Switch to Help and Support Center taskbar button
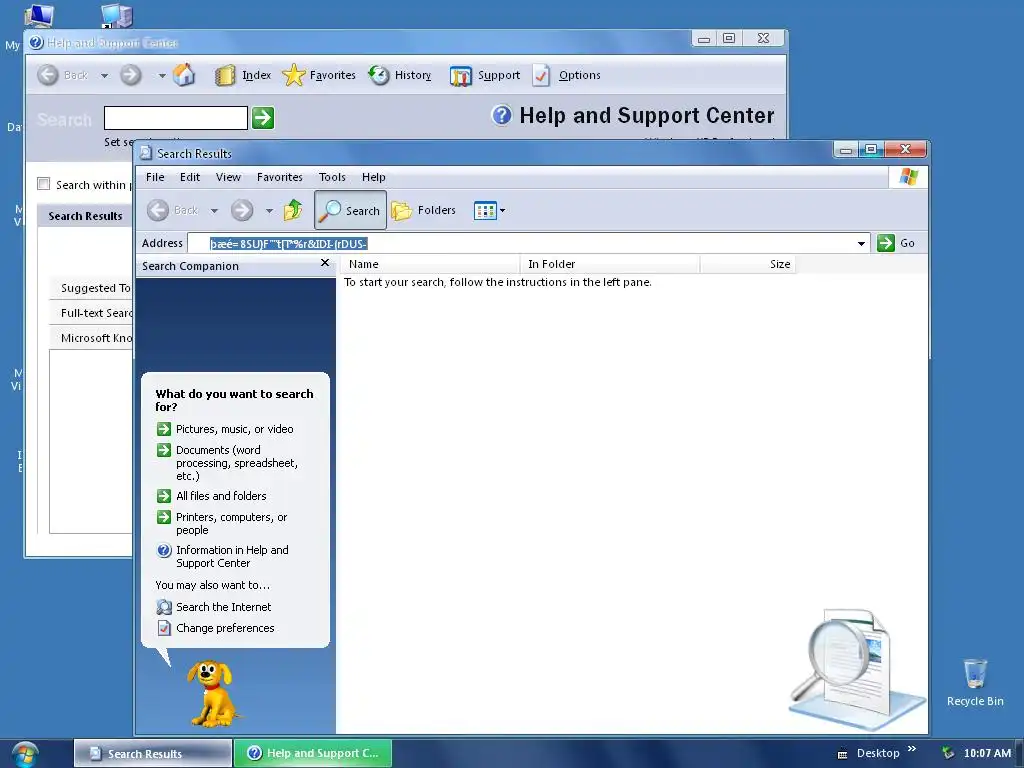 313,753
